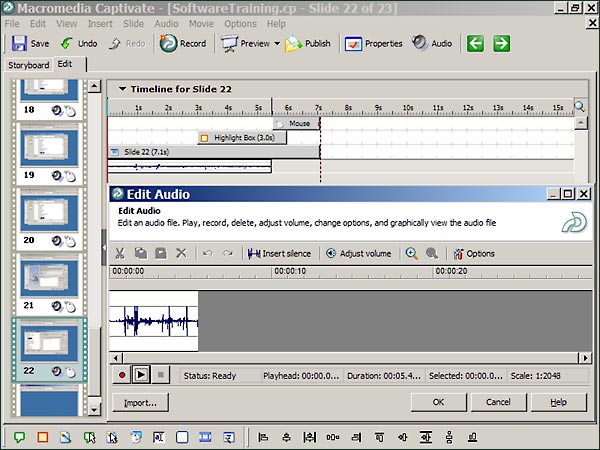Play the audio clip
The width and height of the screenshot is (600, 450).
tap(141, 375)
